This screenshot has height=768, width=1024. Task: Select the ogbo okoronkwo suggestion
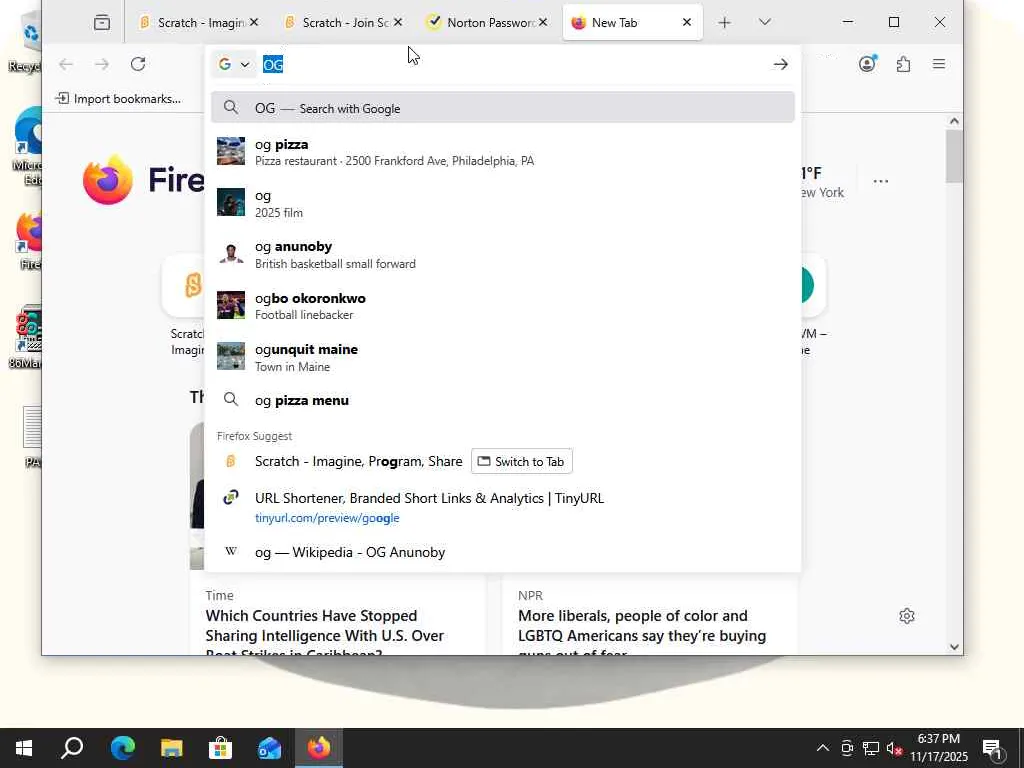[503, 306]
